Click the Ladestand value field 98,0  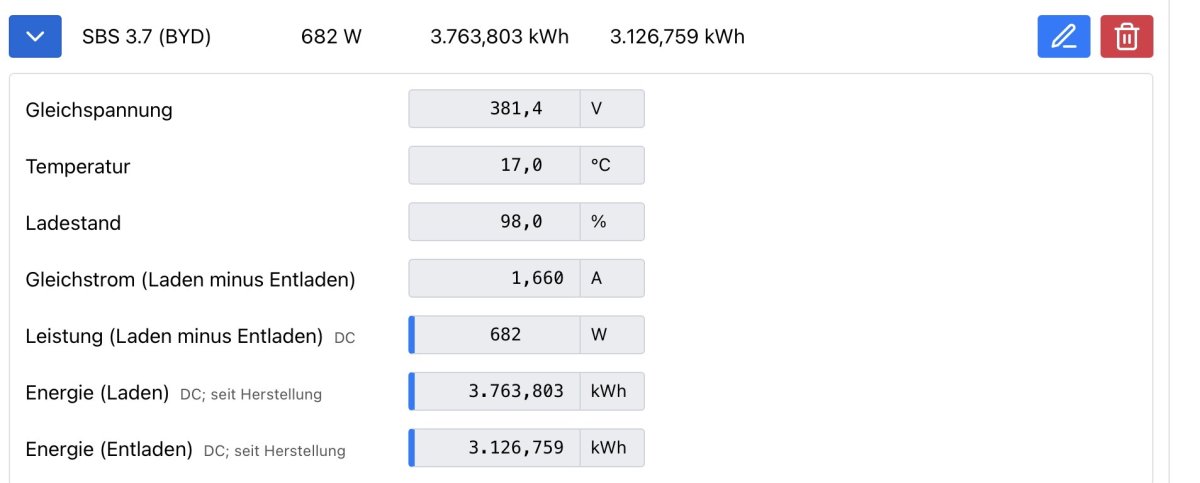(495, 222)
